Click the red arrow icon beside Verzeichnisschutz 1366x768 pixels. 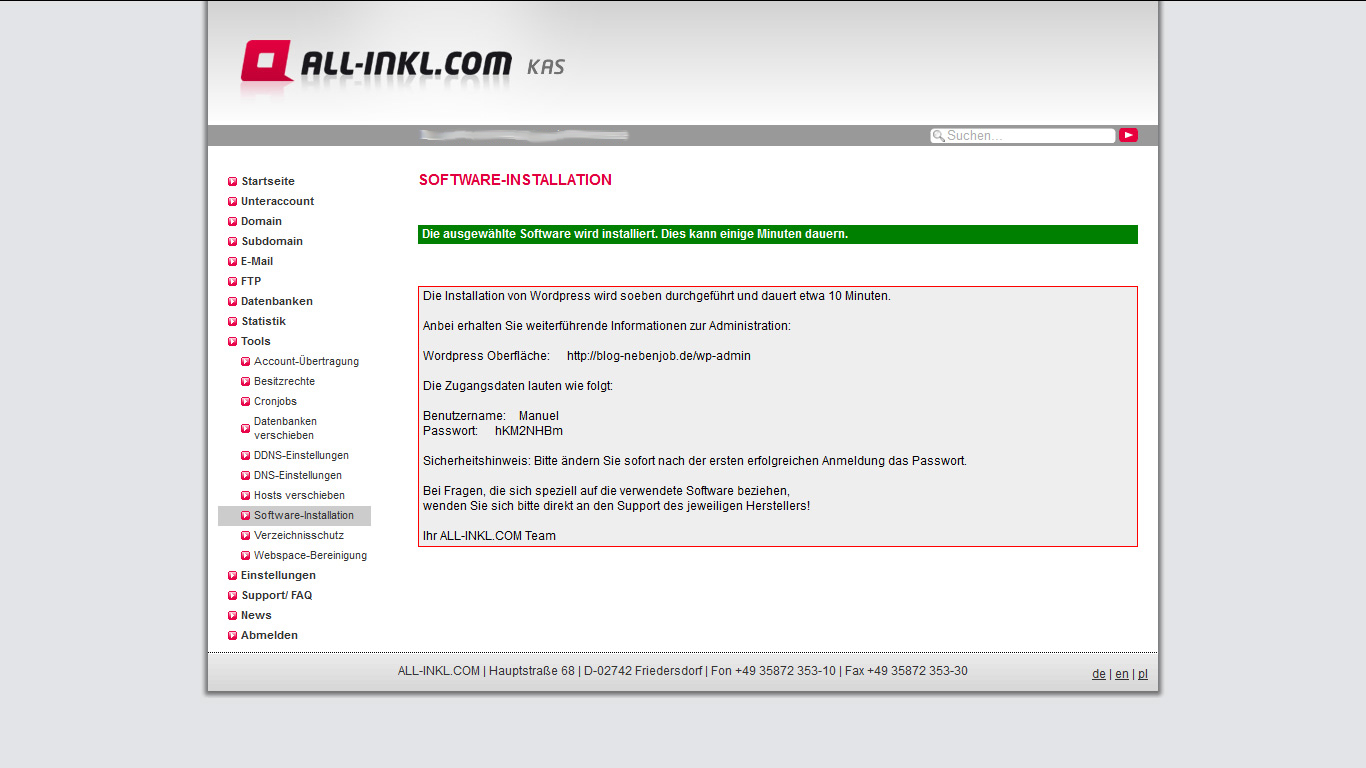[245, 536]
